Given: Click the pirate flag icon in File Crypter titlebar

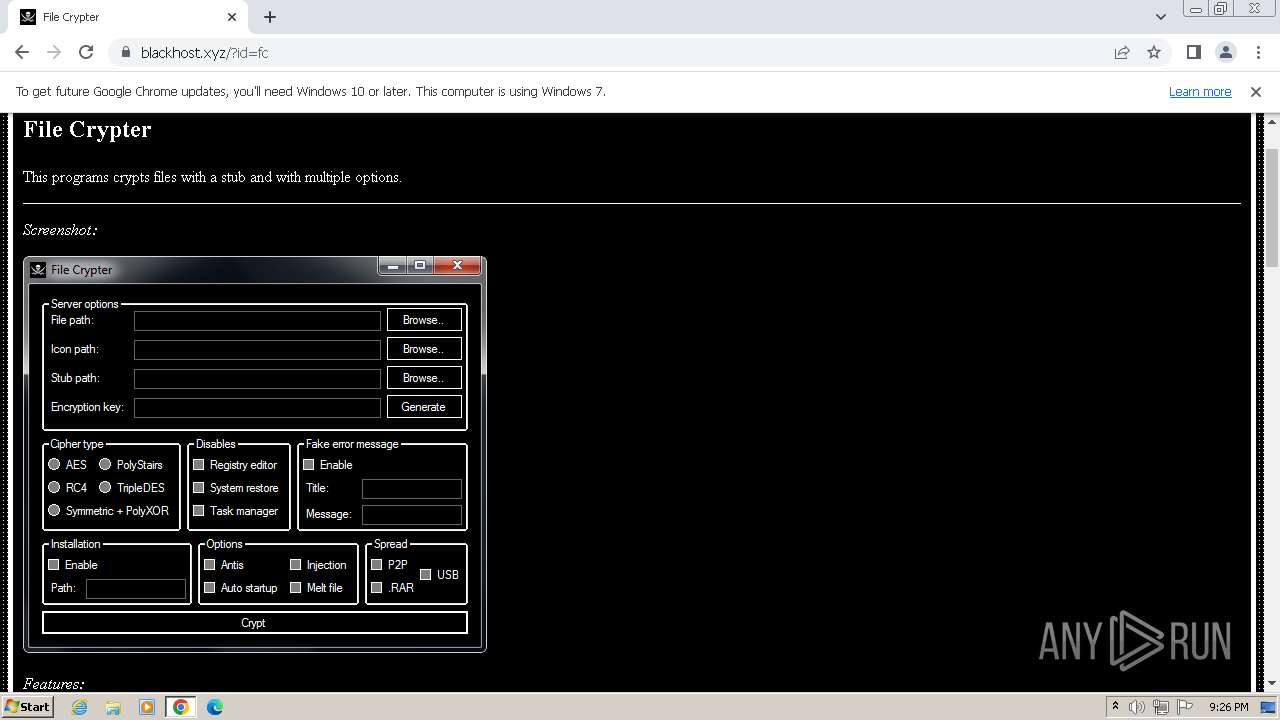Looking at the screenshot, I should (x=38, y=269).
